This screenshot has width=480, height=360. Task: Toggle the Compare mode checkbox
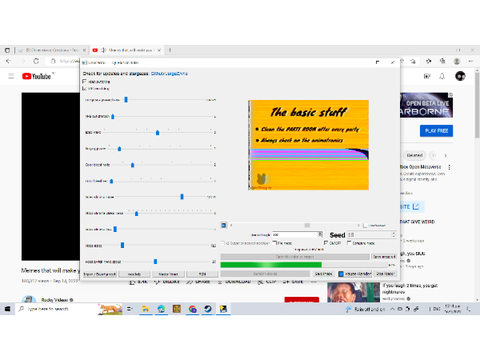point(349,243)
